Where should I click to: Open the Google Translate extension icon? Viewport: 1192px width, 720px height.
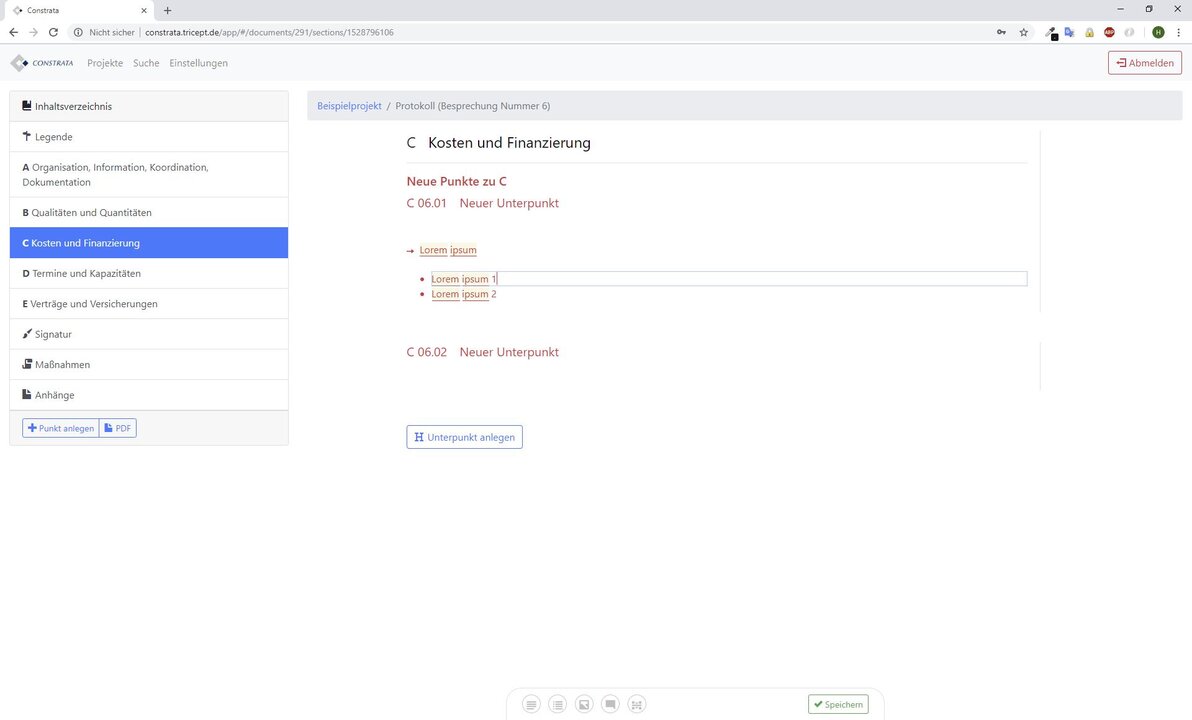1069,32
